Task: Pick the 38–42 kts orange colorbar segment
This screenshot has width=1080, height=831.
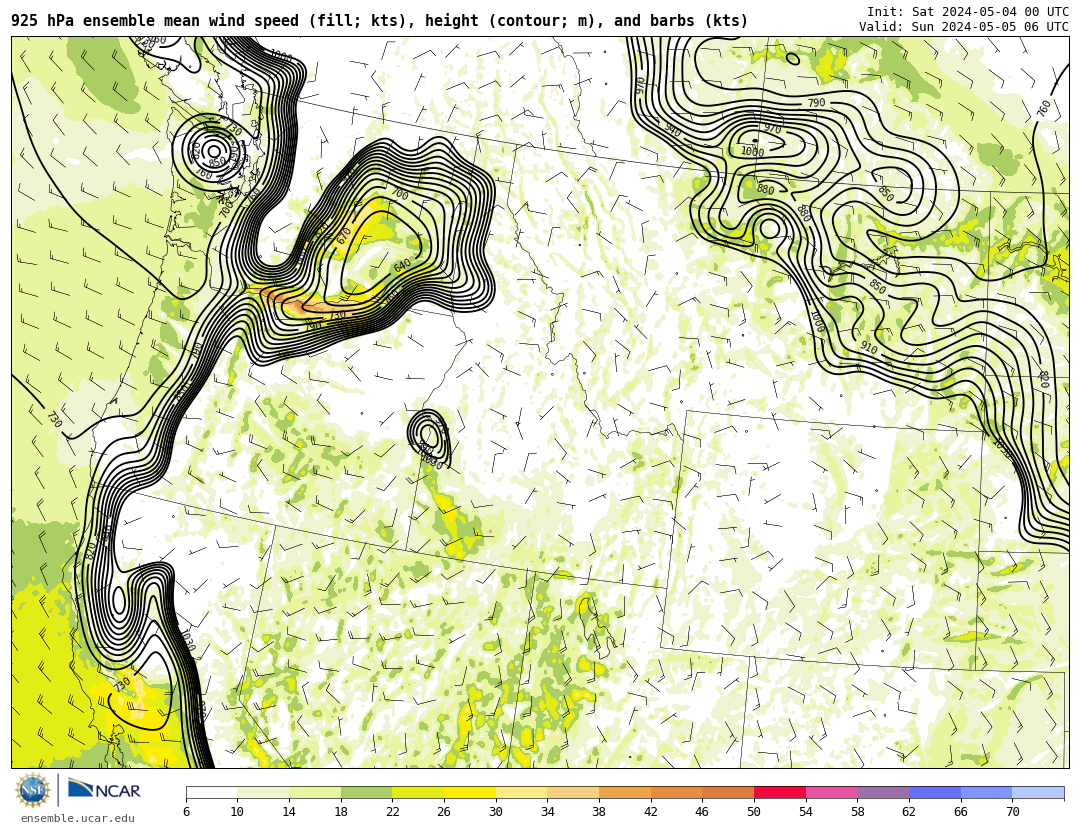Action: tap(625, 792)
